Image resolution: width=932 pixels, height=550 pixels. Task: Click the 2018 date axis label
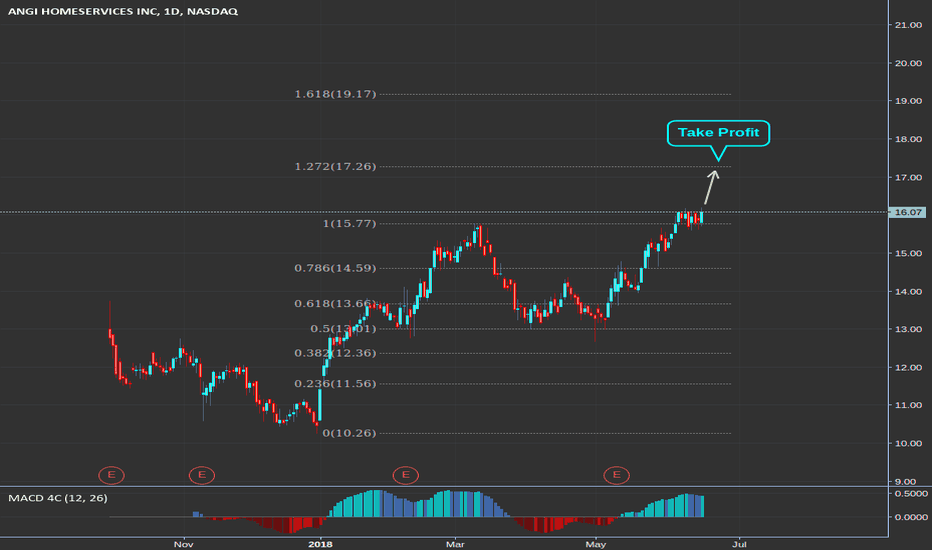(x=320, y=544)
